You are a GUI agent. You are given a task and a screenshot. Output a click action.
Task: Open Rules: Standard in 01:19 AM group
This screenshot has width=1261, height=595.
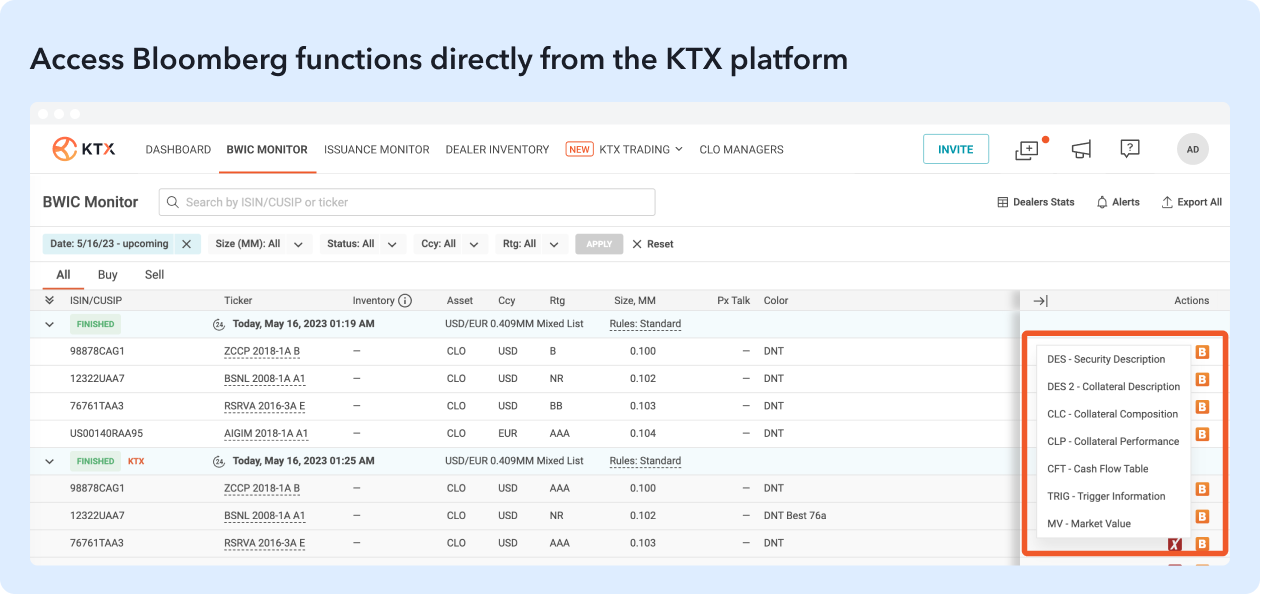point(645,324)
